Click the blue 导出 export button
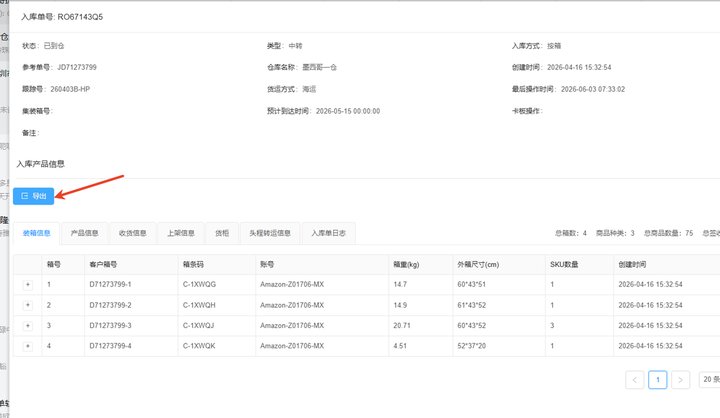The height and width of the screenshot is (418, 720). pyautogui.click(x=34, y=196)
